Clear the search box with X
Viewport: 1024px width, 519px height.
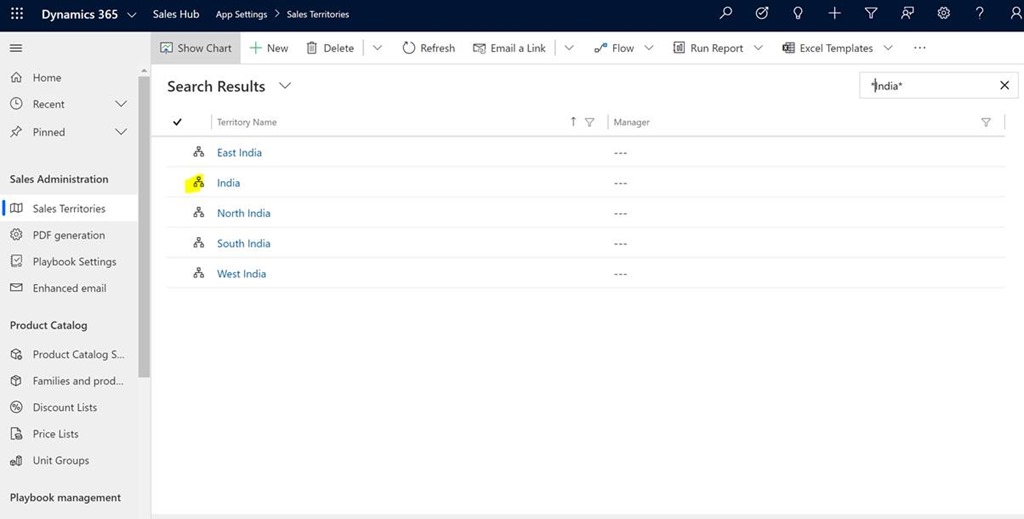[1004, 86]
